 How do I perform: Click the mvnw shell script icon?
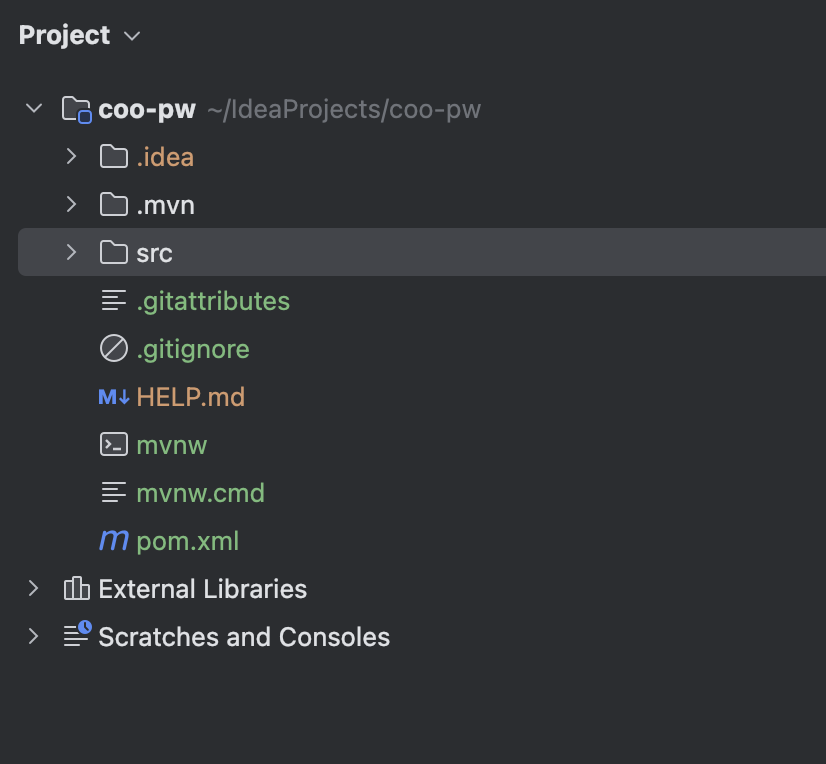(114, 445)
